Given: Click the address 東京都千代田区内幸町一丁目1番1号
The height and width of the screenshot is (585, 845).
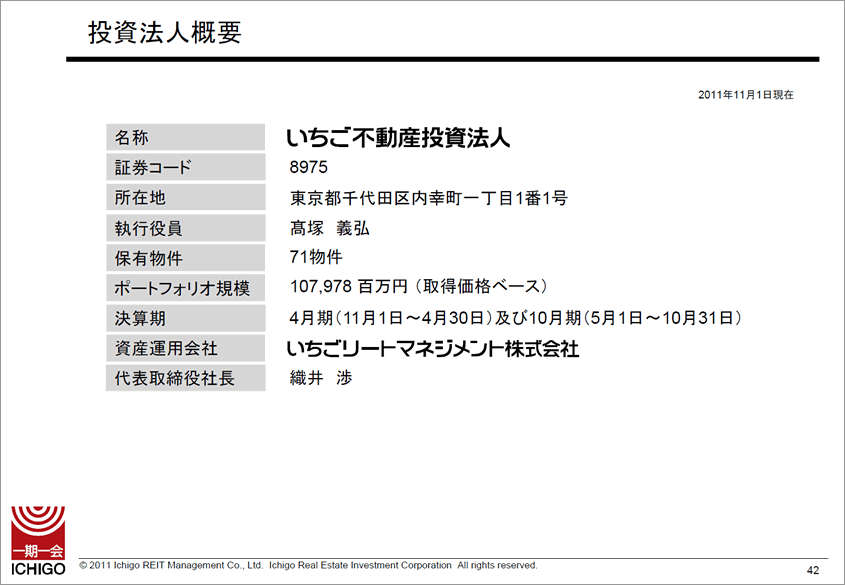Looking at the screenshot, I should click(x=429, y=198).
